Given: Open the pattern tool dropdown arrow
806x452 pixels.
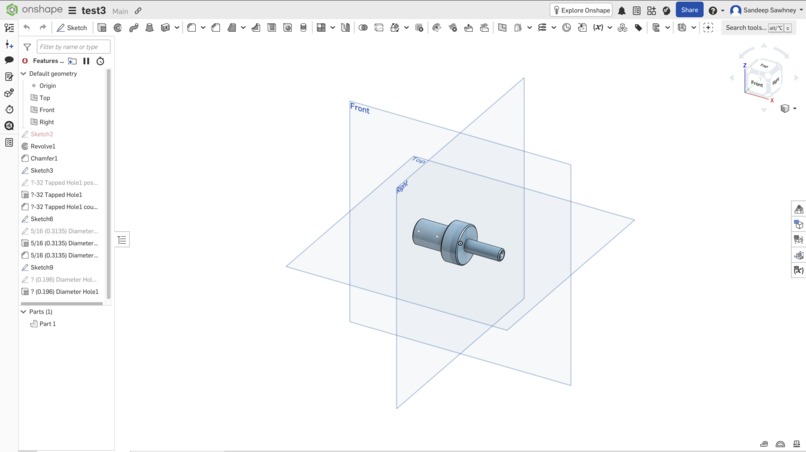Looking at the screenshot, I should pyautogui.click(x=333, y=28).
